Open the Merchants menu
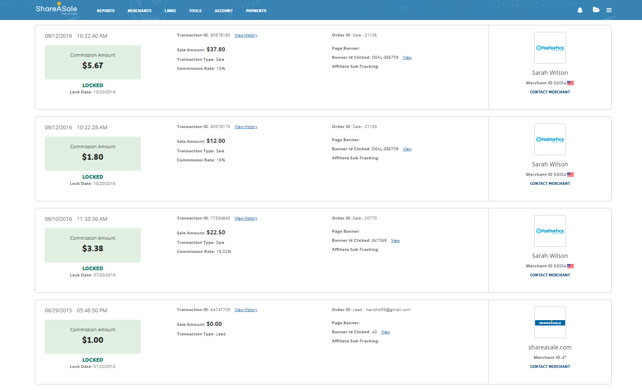This screenshot has height=390, width=642. click(x=140, y=11)
